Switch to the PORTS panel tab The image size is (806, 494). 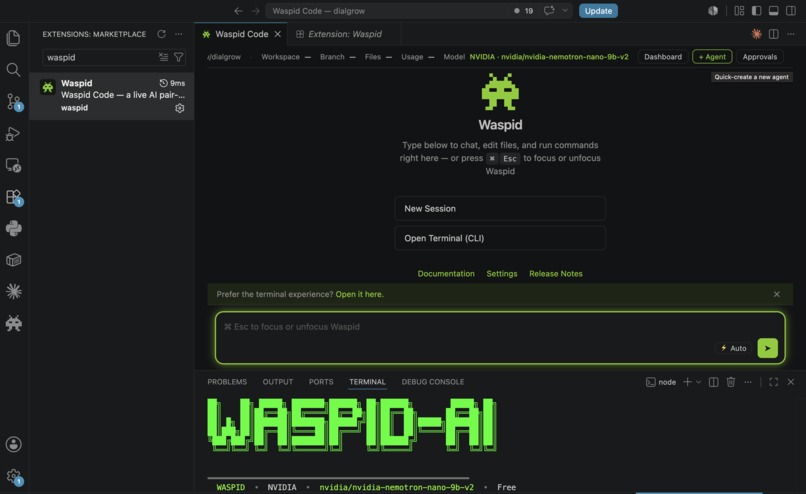(x=321, y=382)
